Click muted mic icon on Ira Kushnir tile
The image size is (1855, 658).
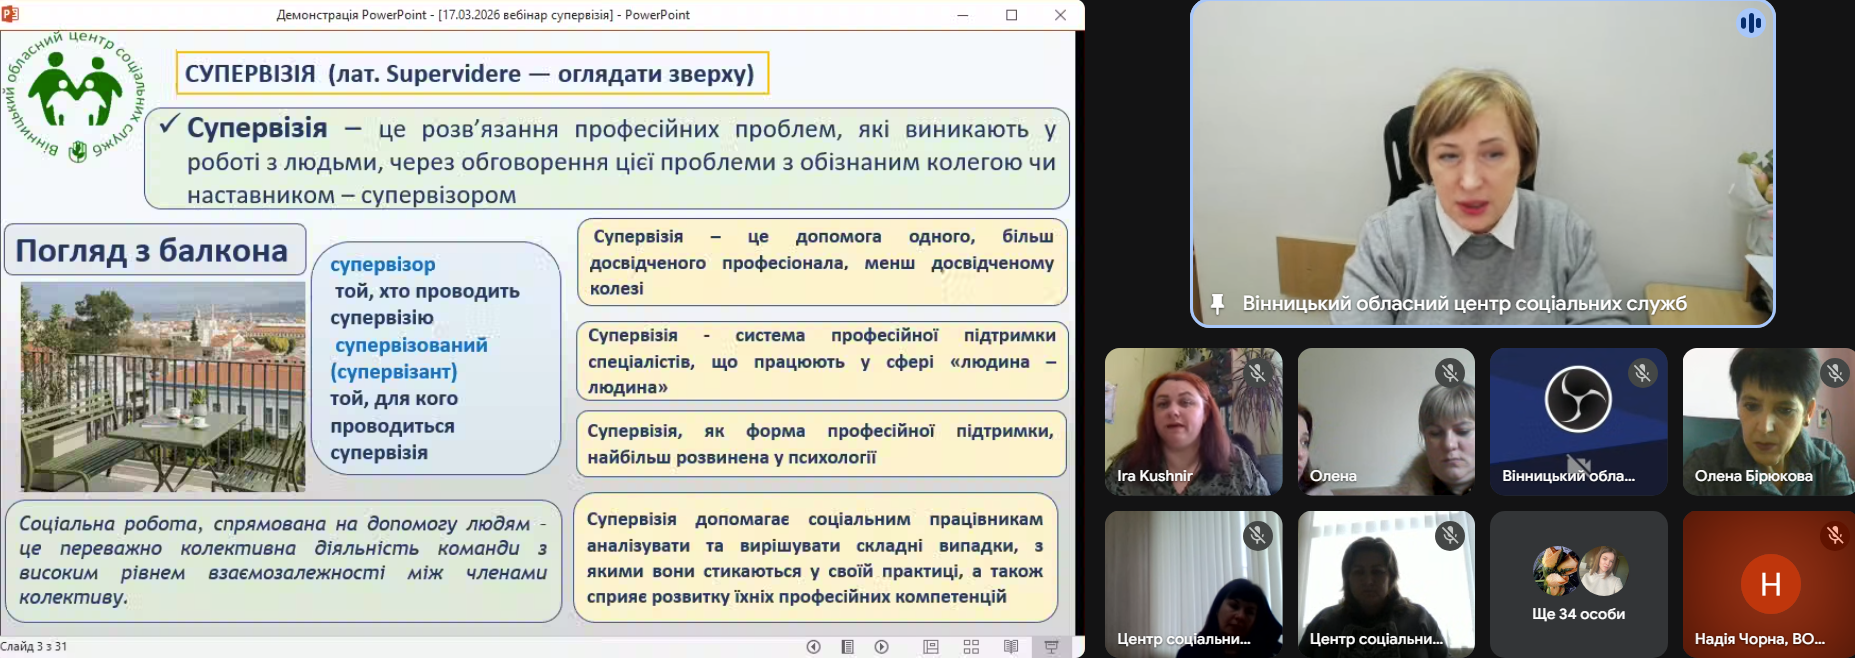point(1257,373)
